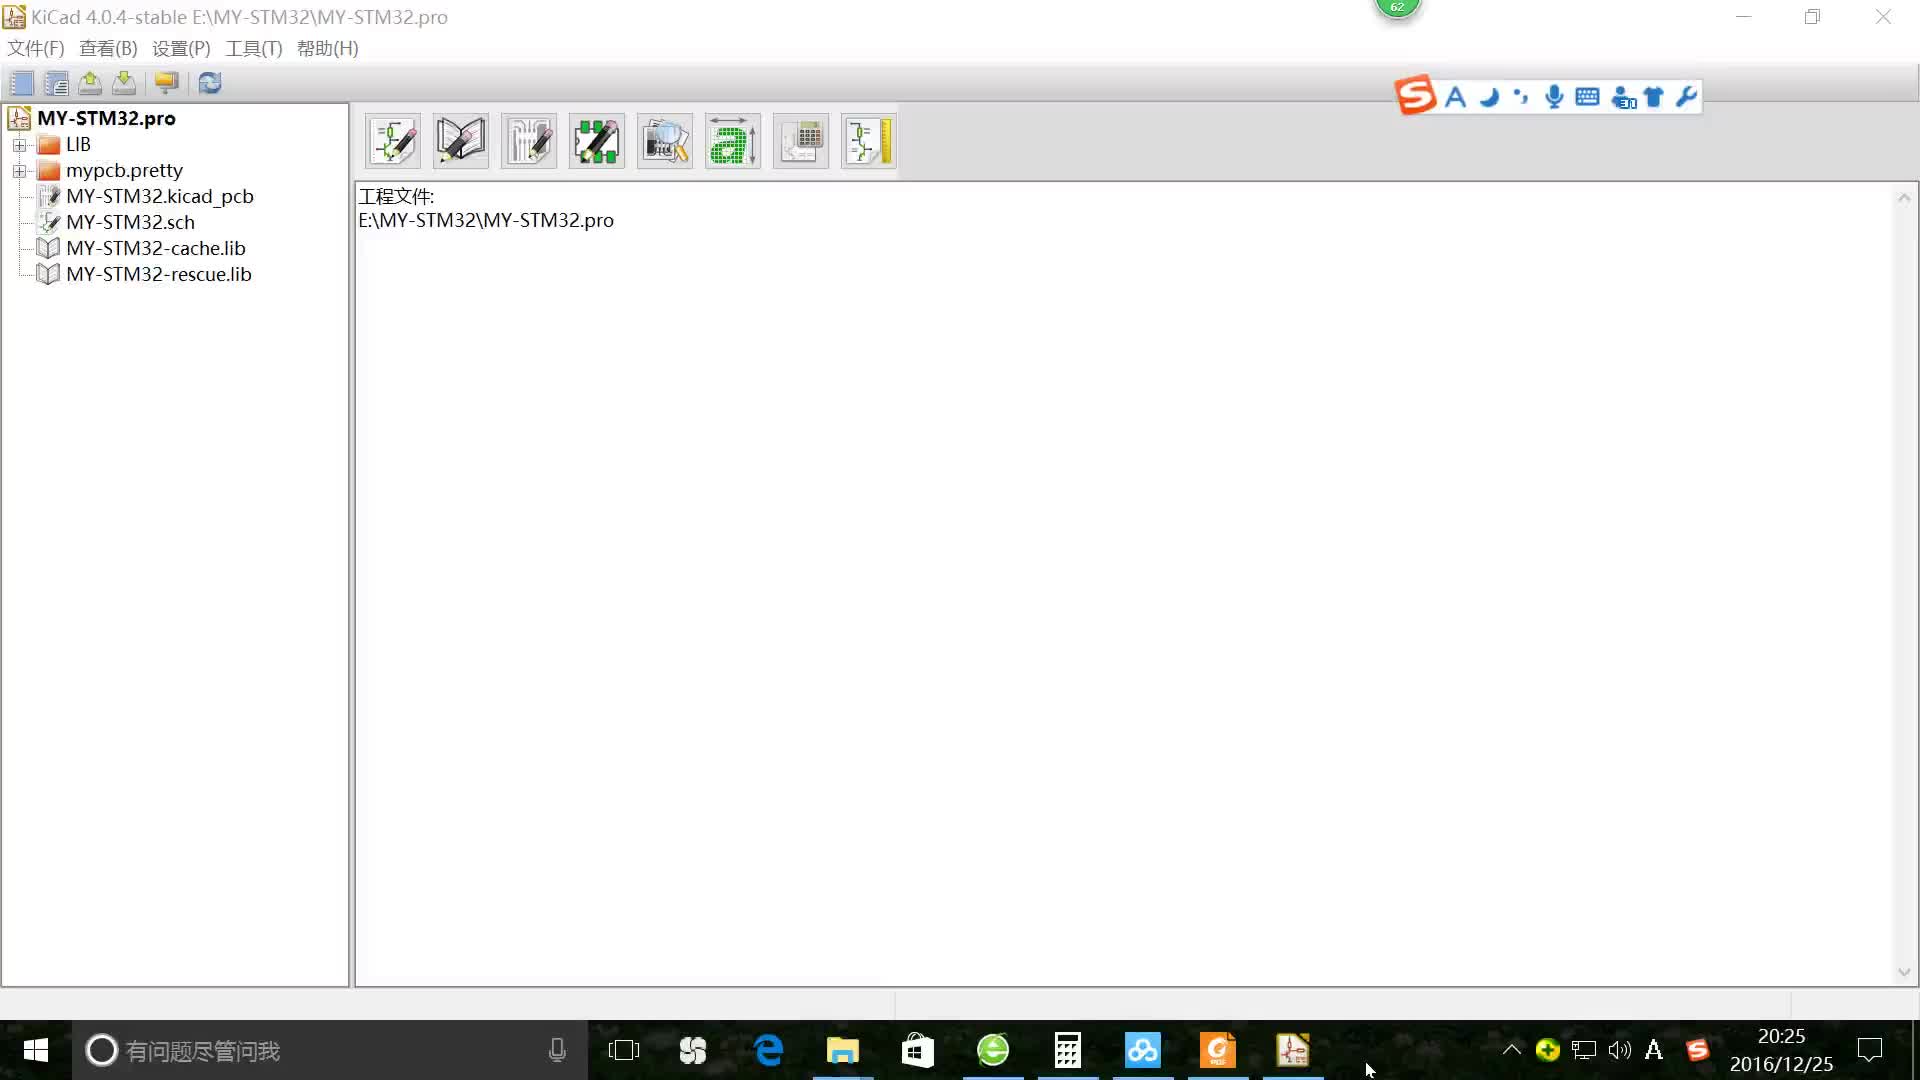Click the Sogou input method S logo

pyautogui.click(x=1416, y=96)
